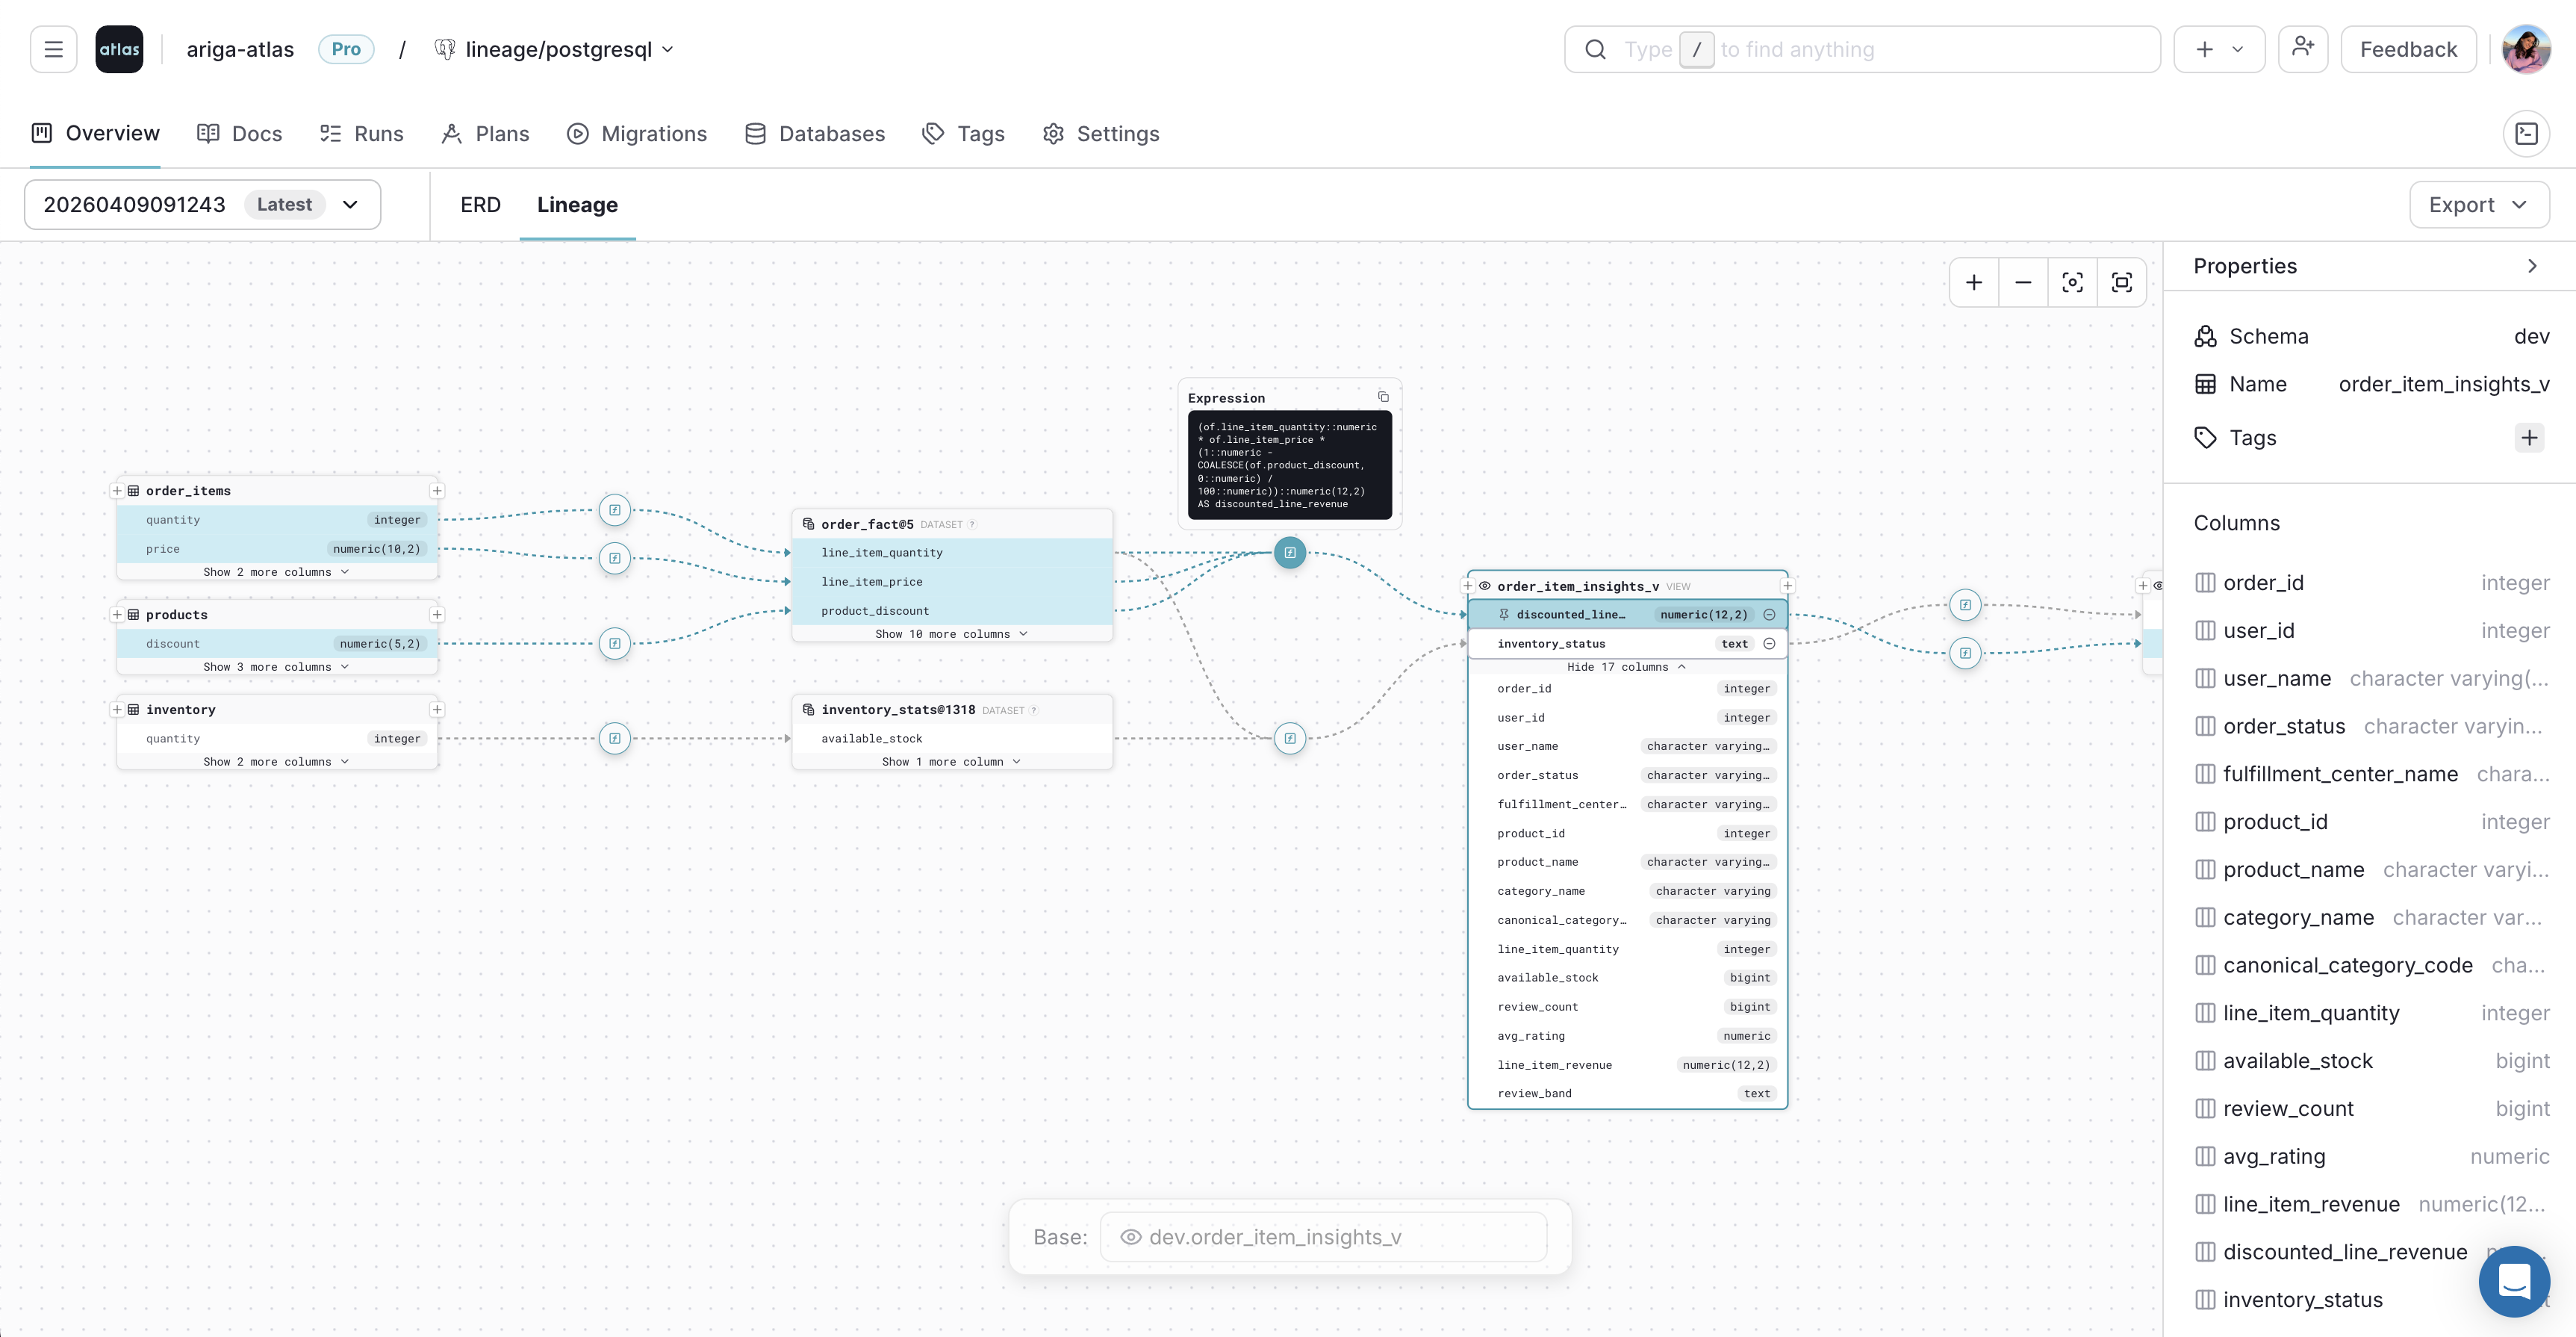This screenshot has height=1337, width=2576.
Task: Click the fit-to-view canvas icon
Action: tap(2073, 281)
